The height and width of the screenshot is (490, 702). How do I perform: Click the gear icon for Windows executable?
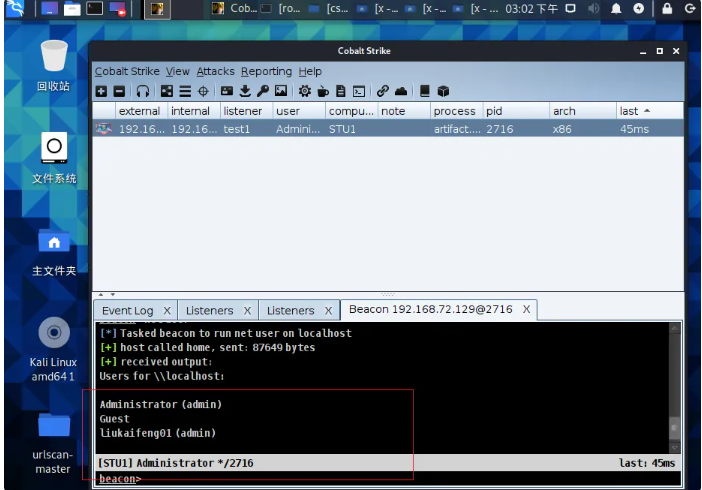pos(305,91)
